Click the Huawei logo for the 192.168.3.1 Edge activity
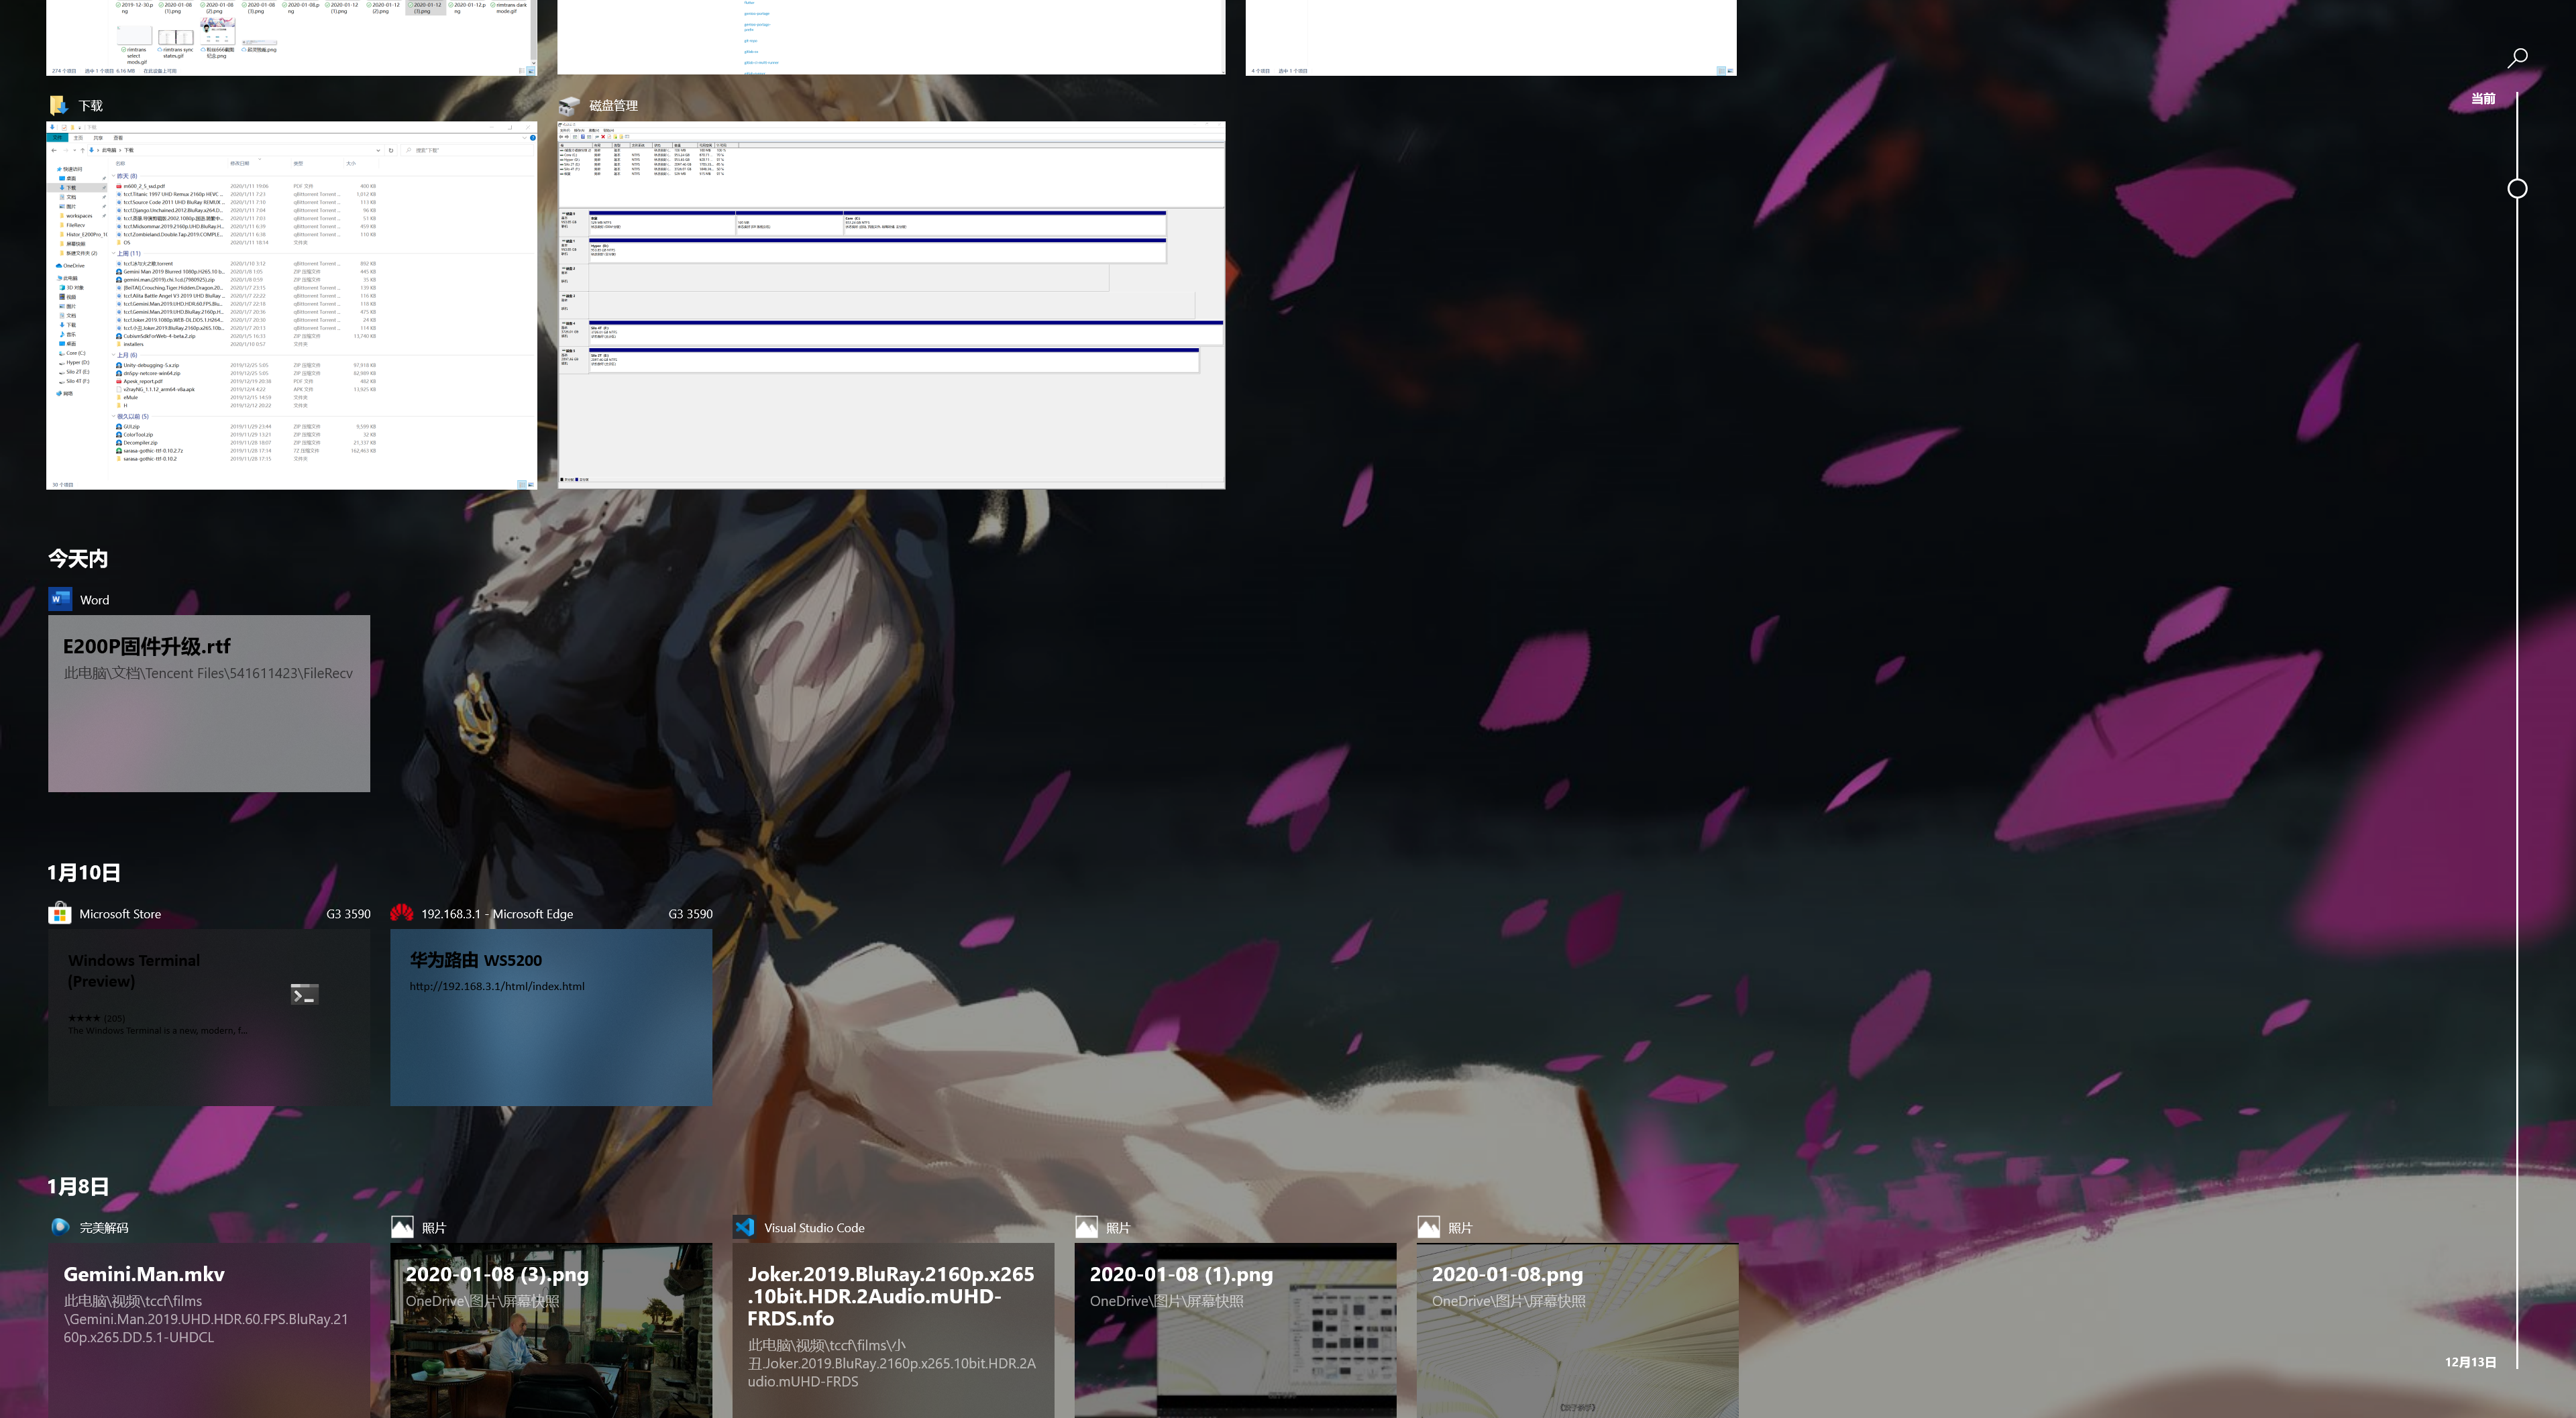2576x1418 pixels. pos(402,913)
